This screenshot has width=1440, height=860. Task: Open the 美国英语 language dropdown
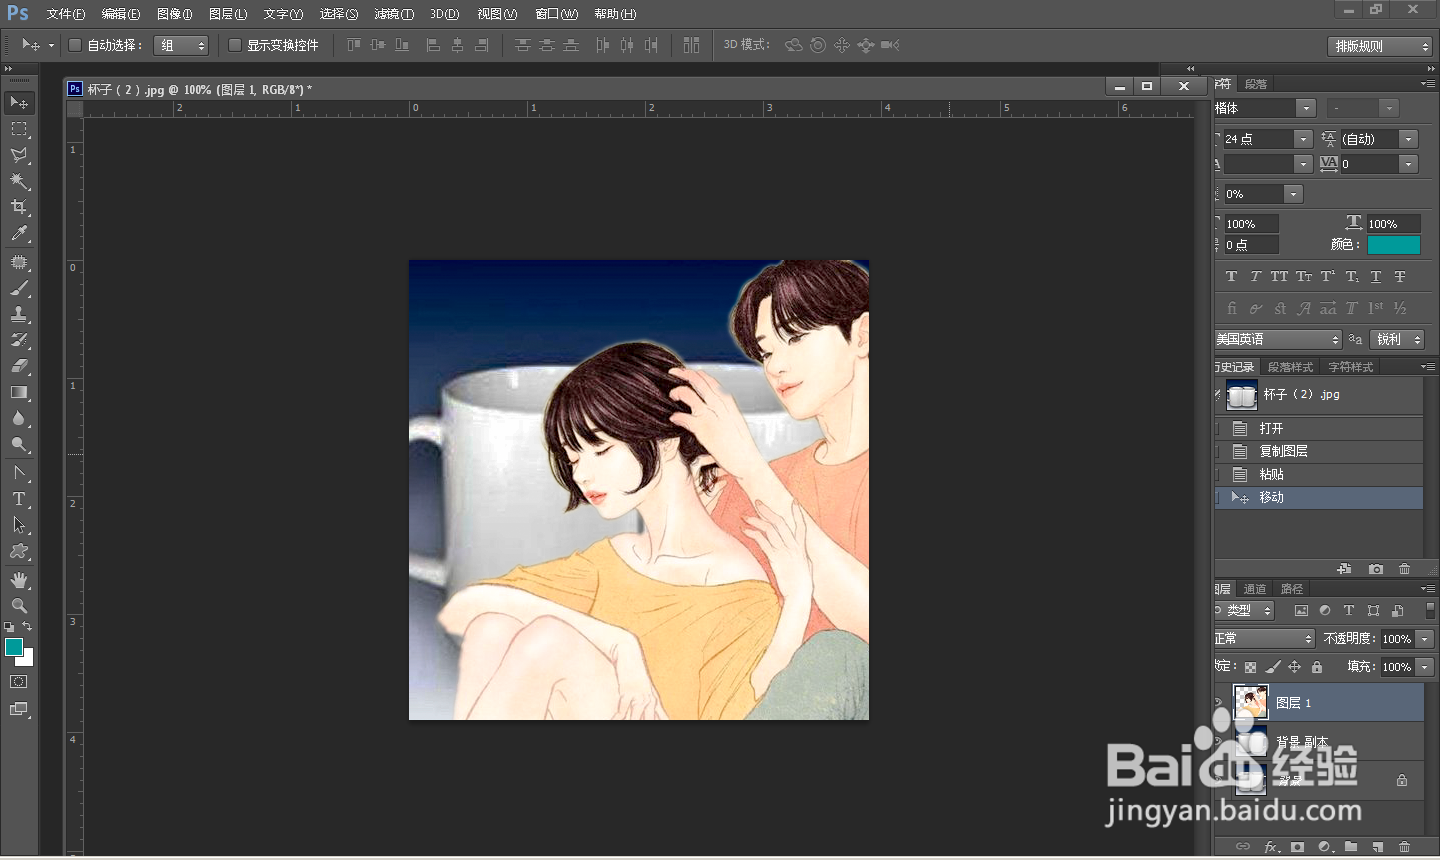point(1278,340)
